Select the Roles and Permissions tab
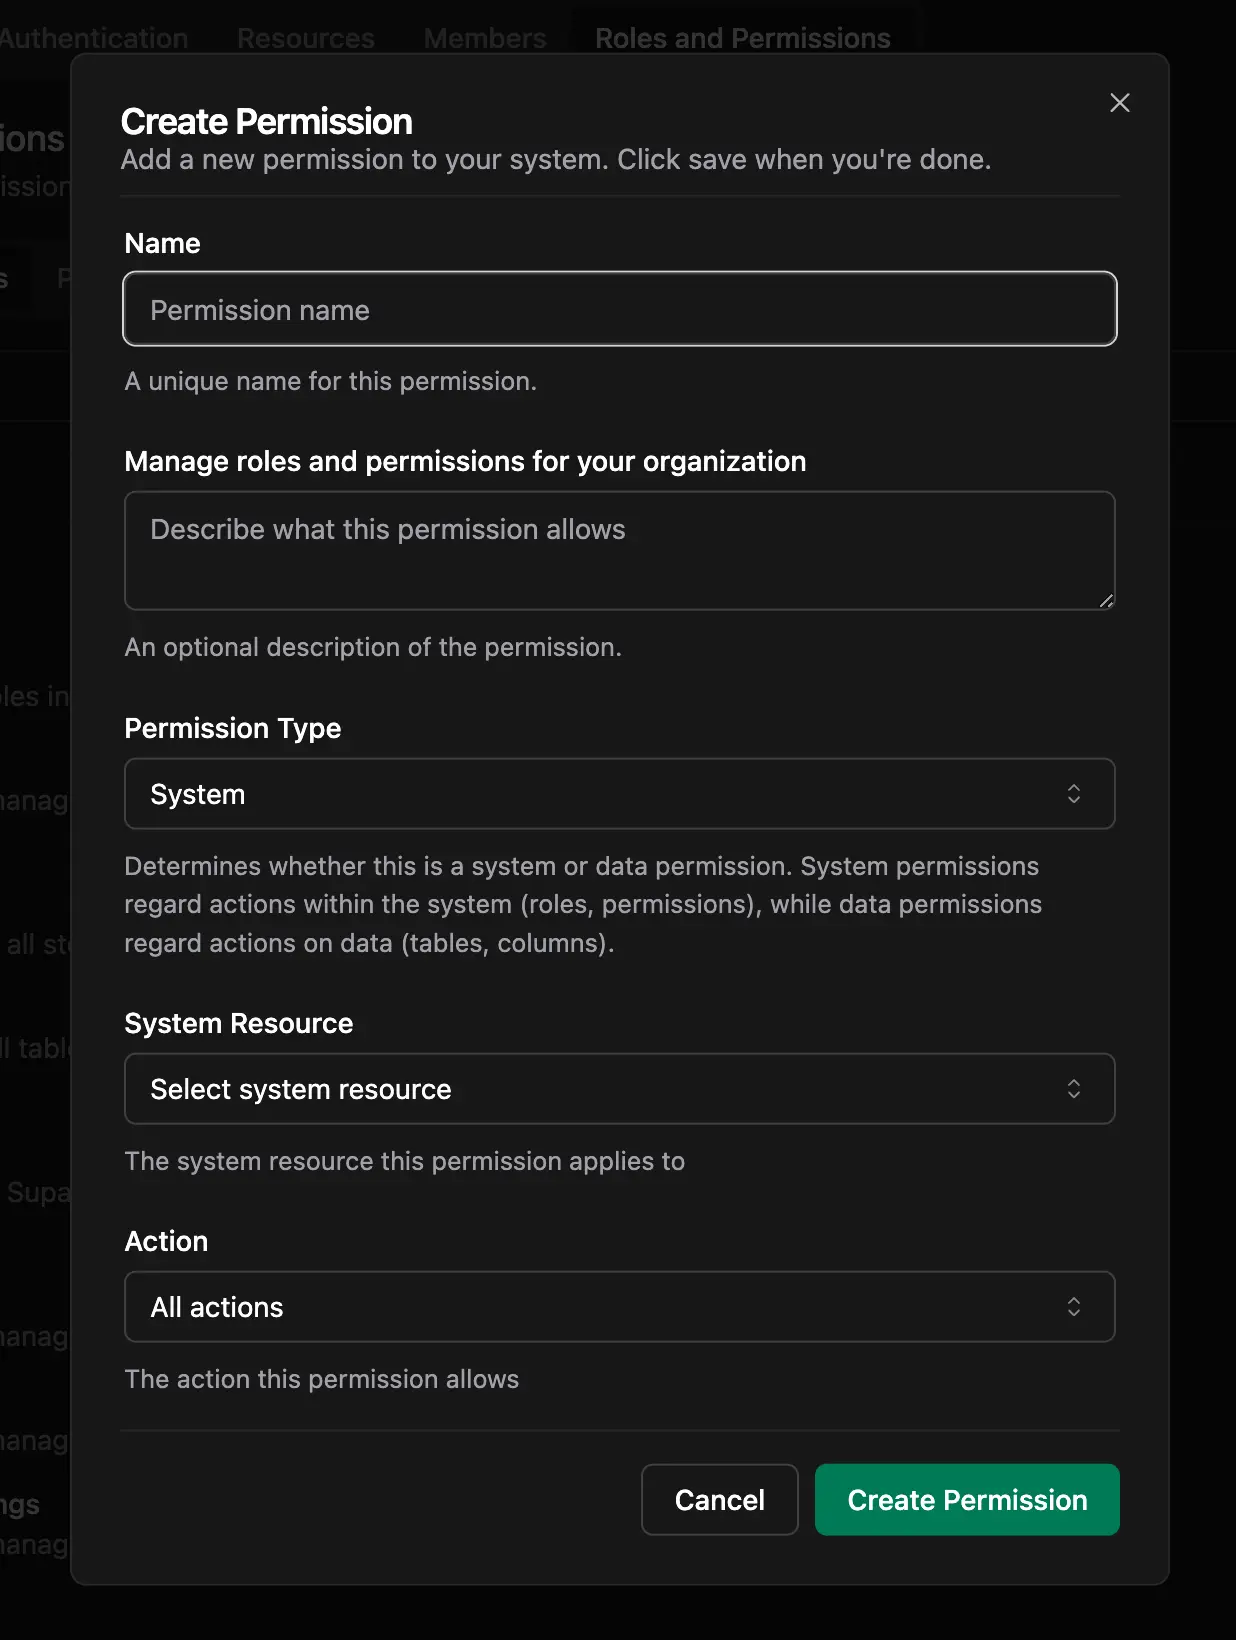Viewport: 1236px width, 1640px height. click(742, 38)
